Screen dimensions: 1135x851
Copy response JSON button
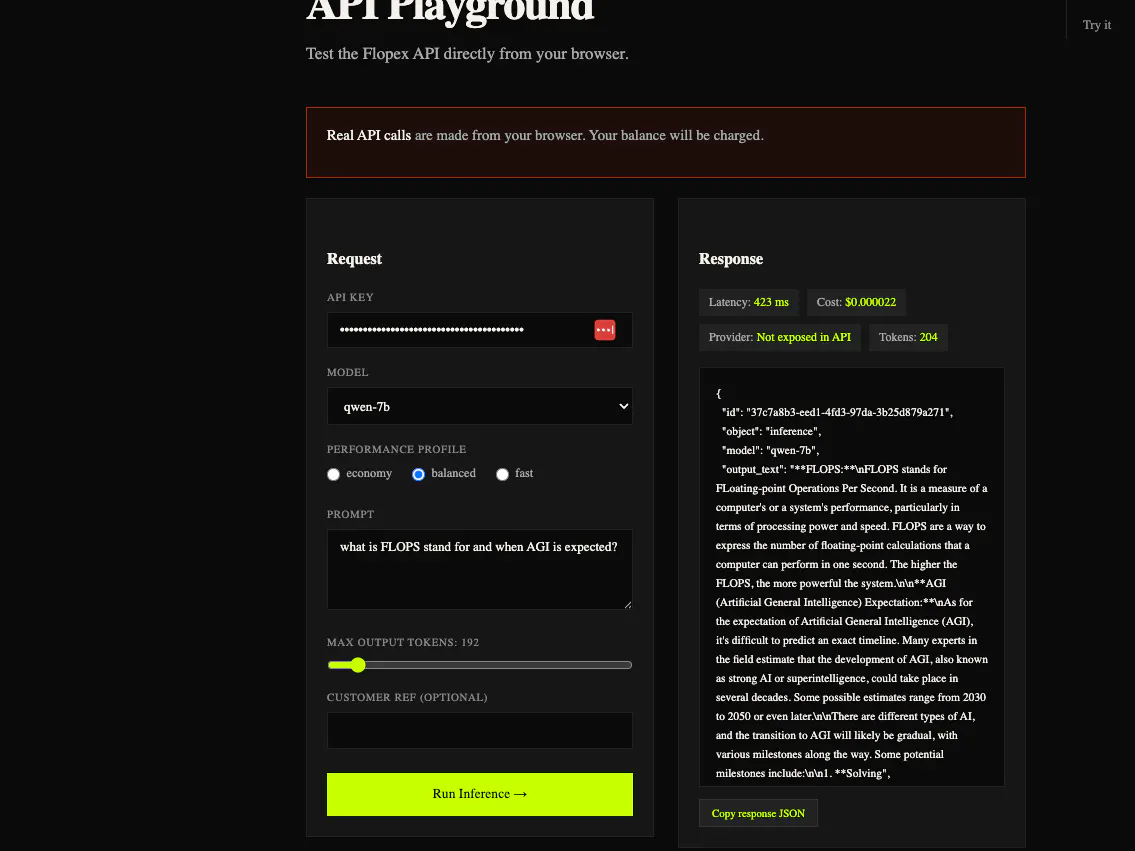pos(758,813)
